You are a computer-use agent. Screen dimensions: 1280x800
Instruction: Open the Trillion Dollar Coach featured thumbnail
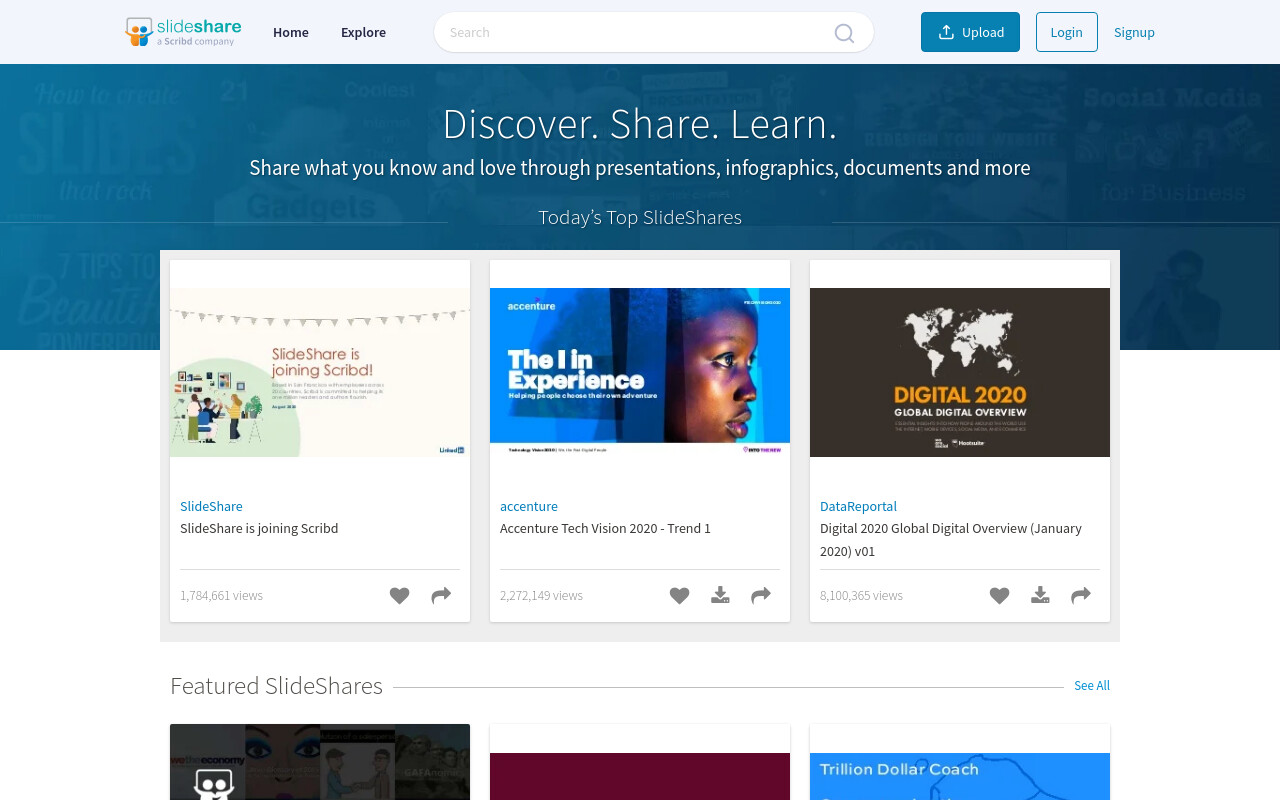click(x=960, y=776)
